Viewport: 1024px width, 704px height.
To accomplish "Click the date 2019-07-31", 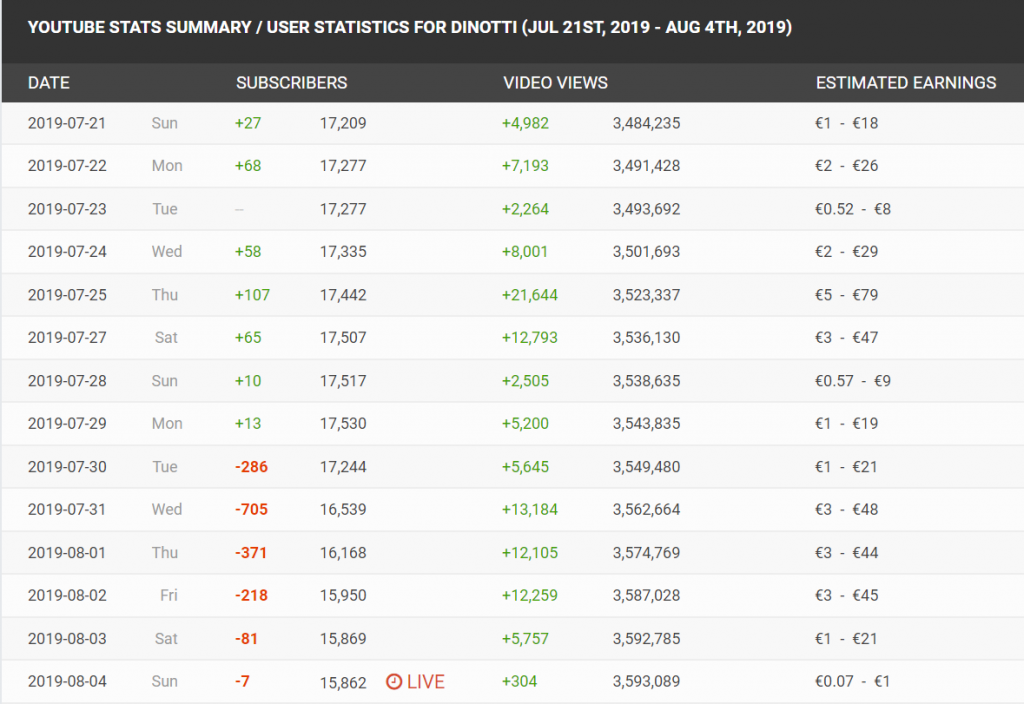I will [67, 509].
